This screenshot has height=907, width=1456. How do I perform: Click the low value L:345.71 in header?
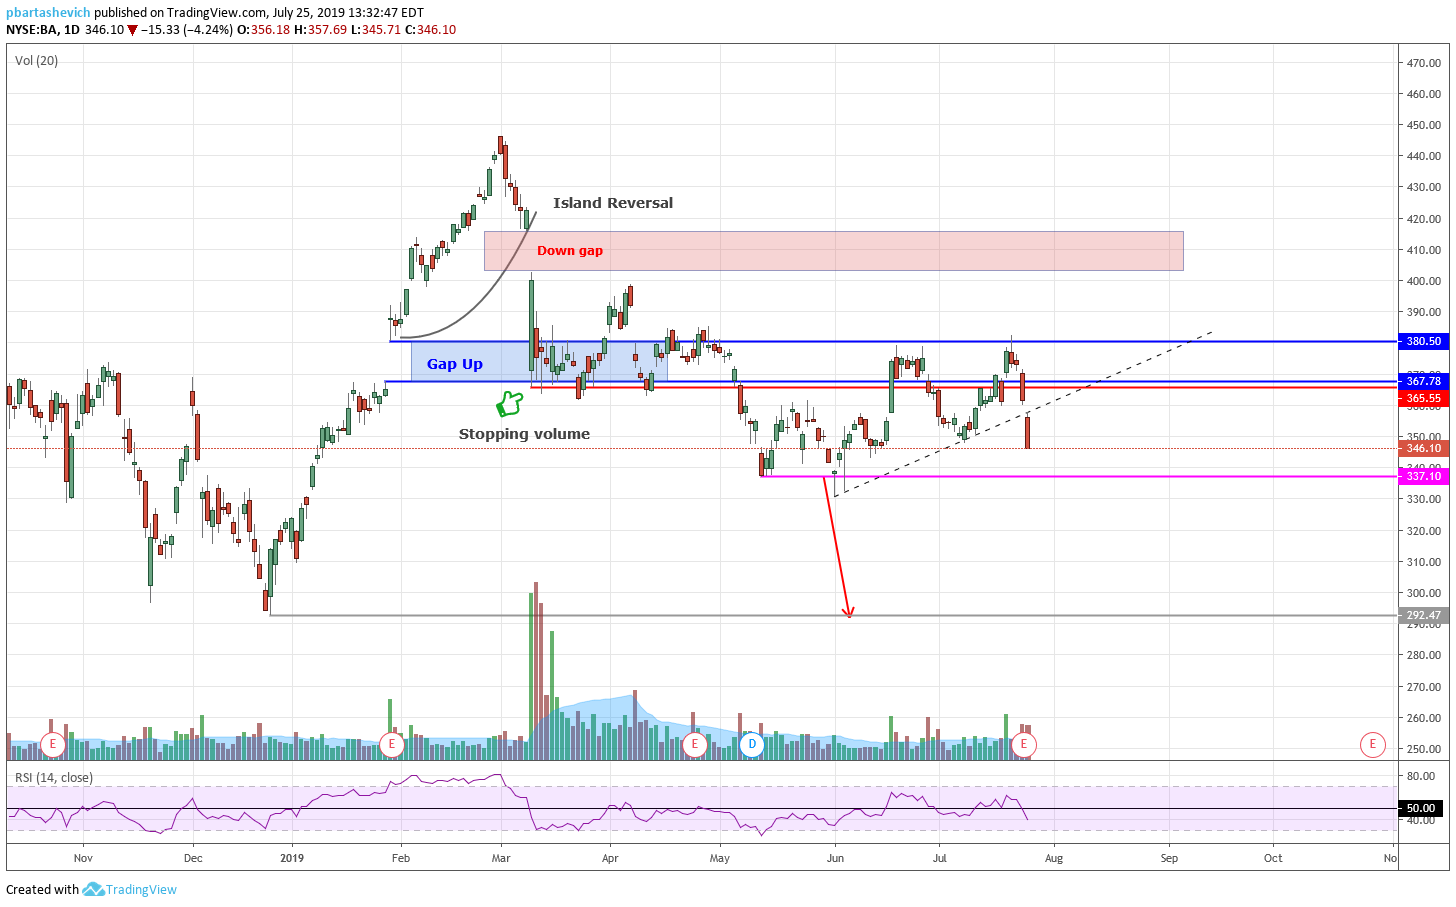[x=375, y=30]
